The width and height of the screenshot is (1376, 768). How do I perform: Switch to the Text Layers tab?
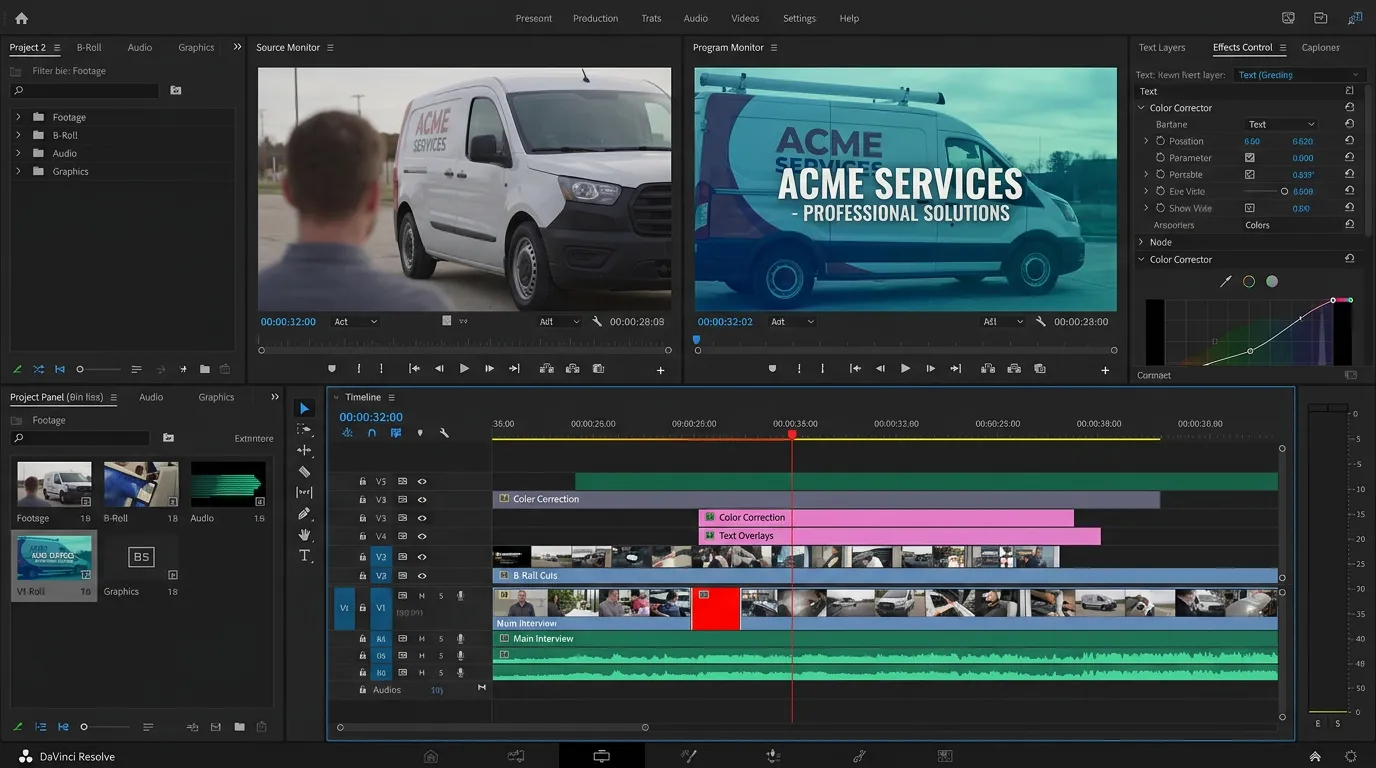click(1161, 47)
